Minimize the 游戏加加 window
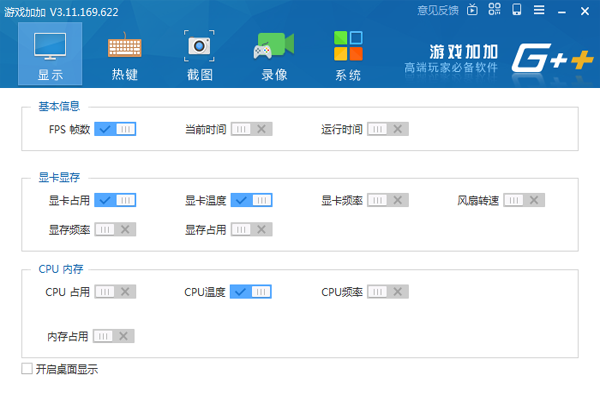The width and height of the screenshot is (600, 400). click(562, 11)
